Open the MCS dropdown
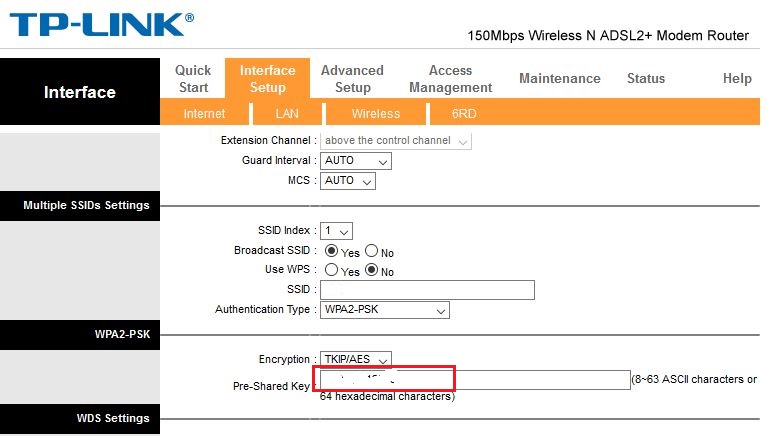The image size is (772, 436). point(348,181)
